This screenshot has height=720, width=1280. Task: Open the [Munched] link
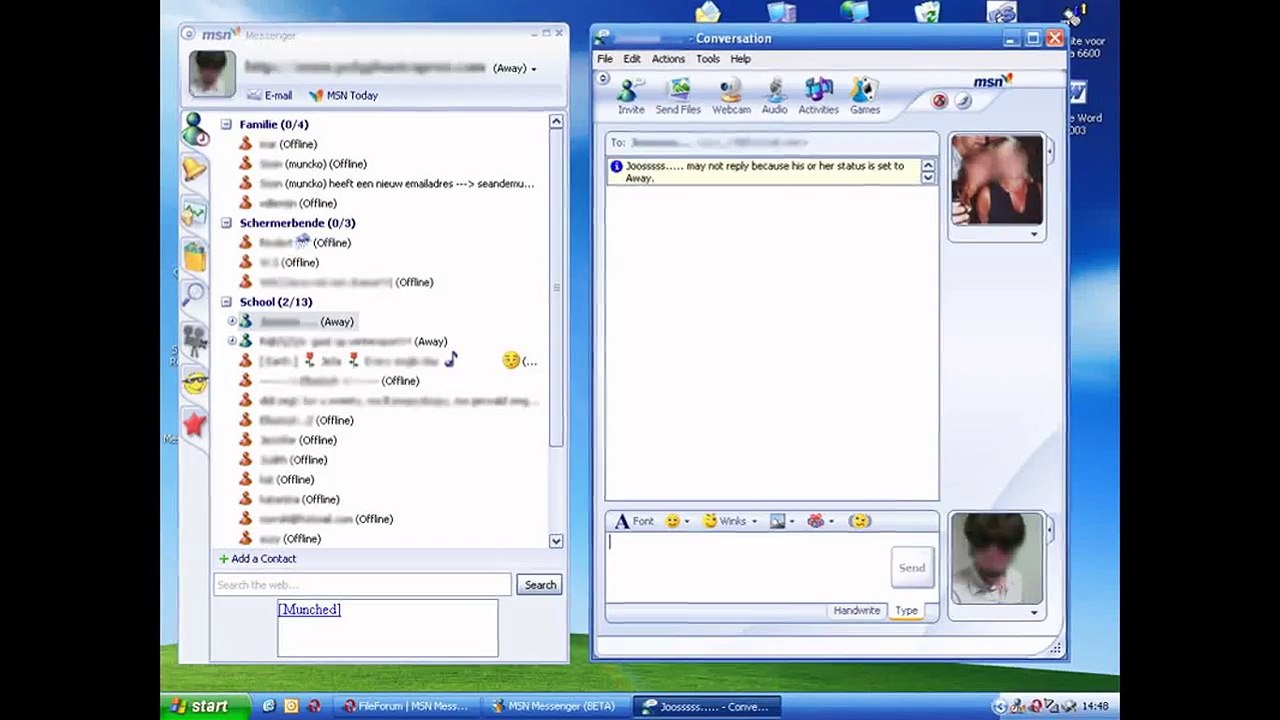pyautogui.click(x=309, y=609)
